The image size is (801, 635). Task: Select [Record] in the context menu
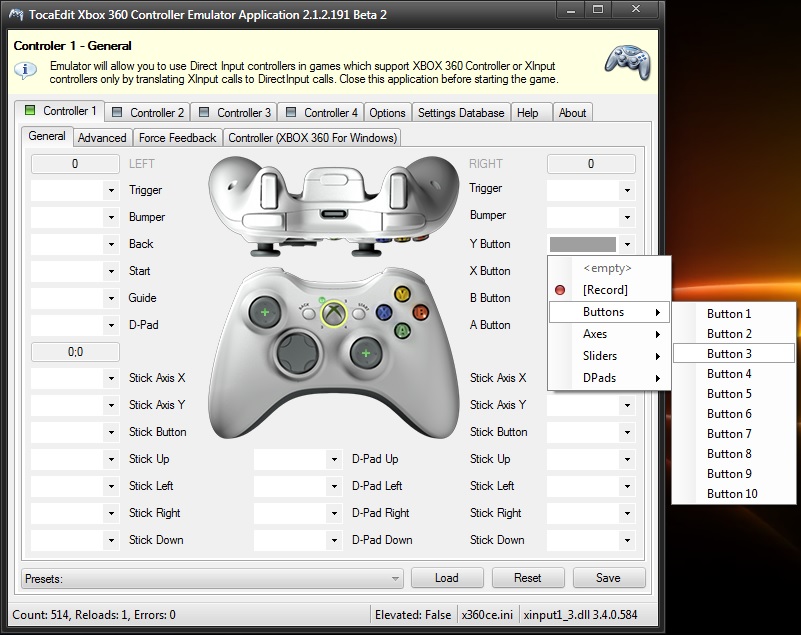pos(609,290)
